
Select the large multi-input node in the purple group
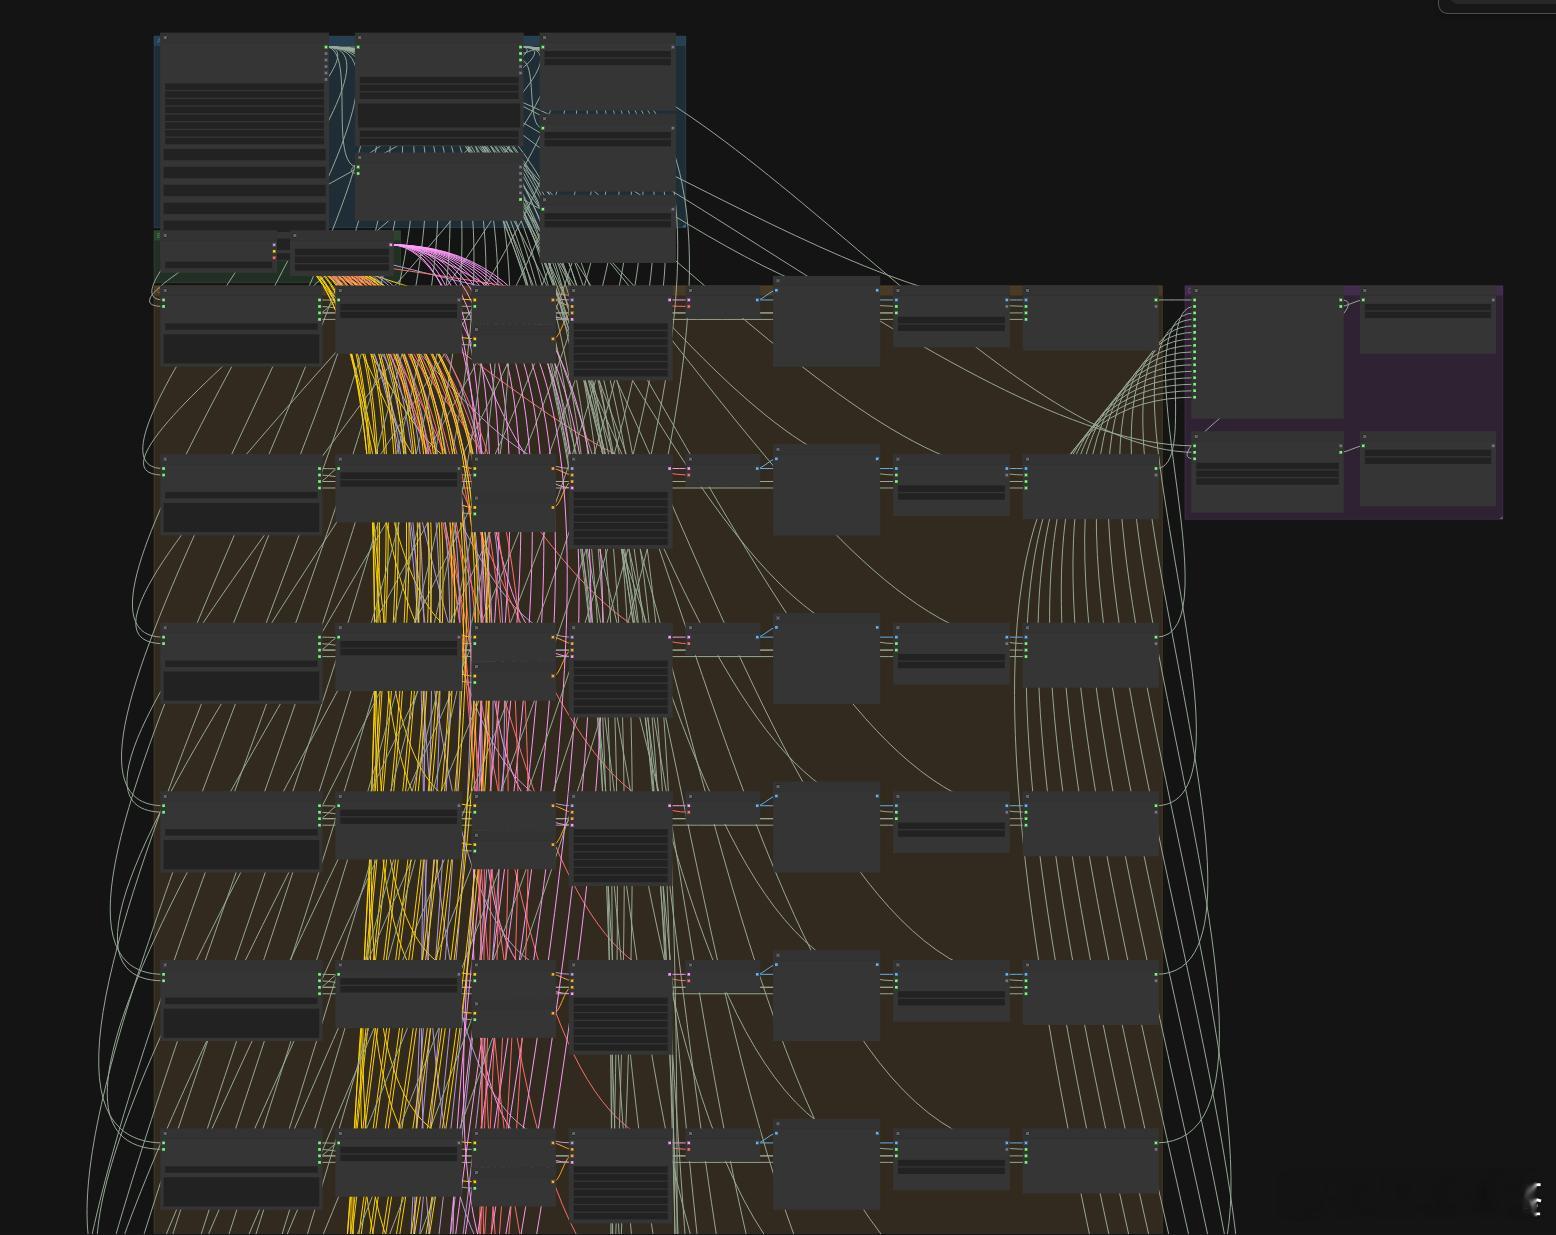point(1267,352)
